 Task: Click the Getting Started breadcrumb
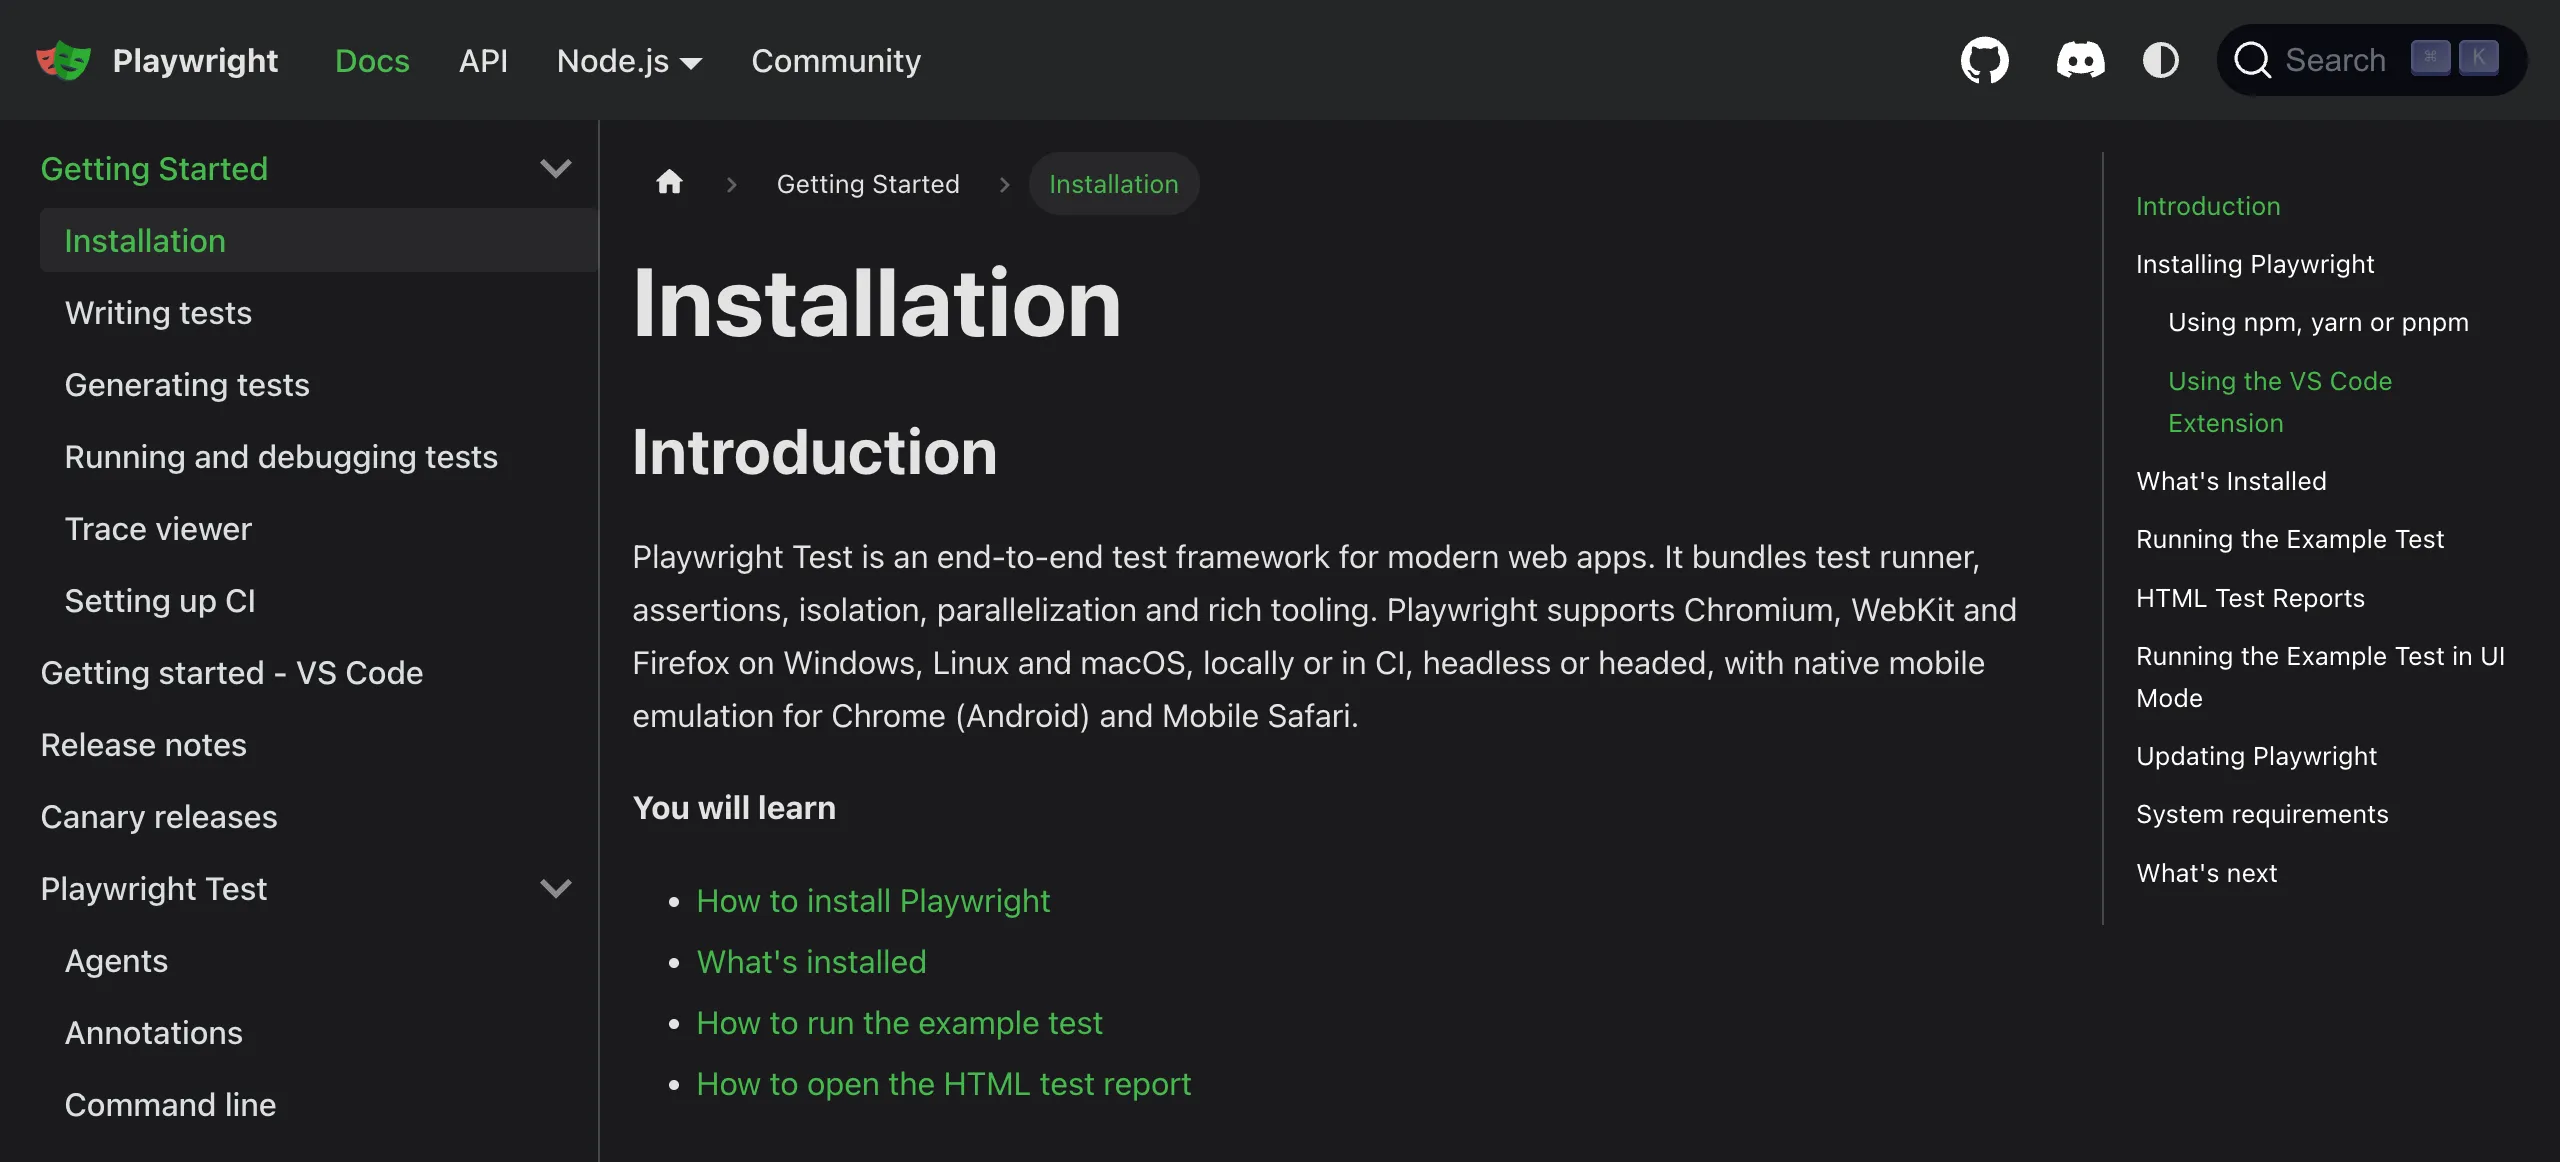[867, 184]
